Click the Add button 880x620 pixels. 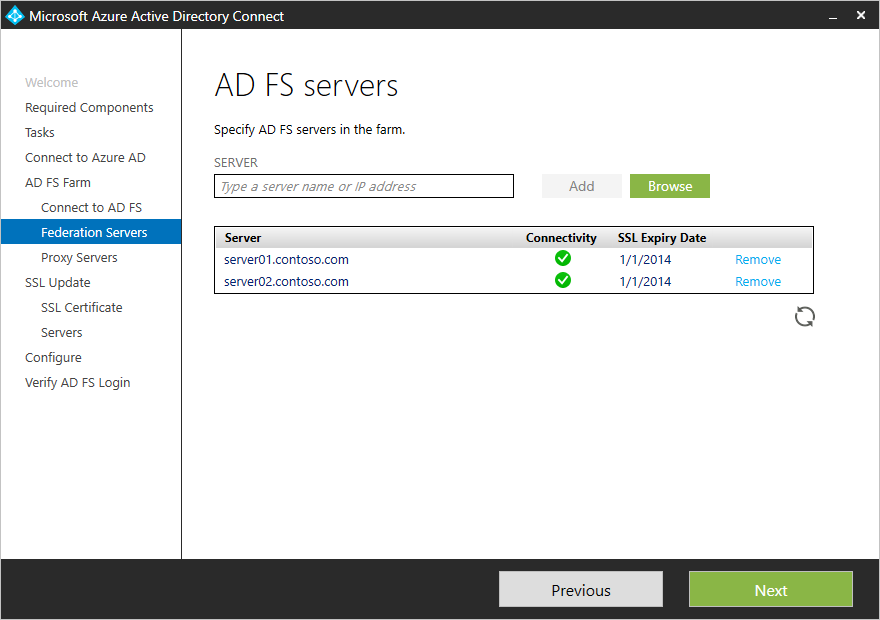581,186
